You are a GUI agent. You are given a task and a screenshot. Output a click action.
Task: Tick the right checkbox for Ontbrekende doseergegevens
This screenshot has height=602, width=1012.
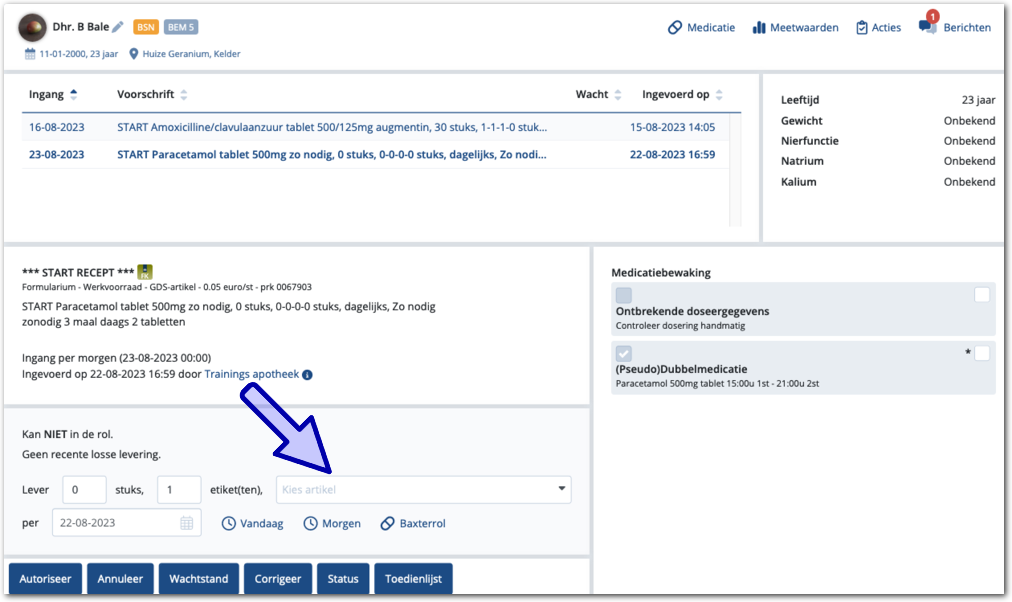[982, 295]
